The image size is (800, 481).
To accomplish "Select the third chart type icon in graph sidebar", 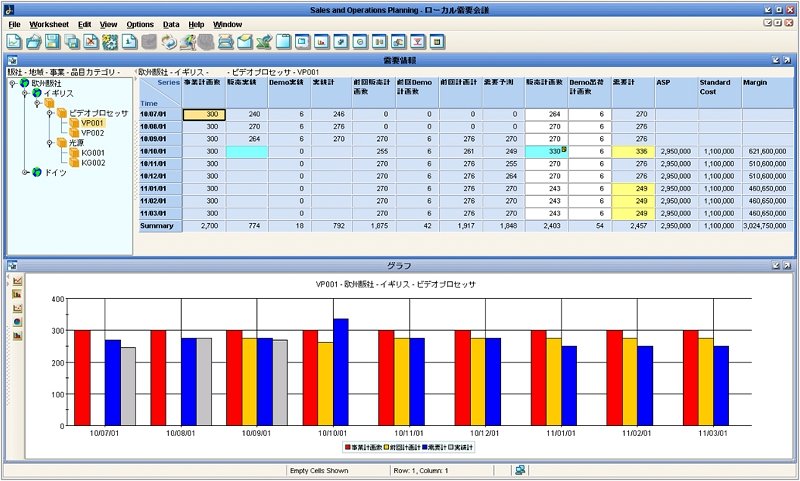I will coord(18,308).
